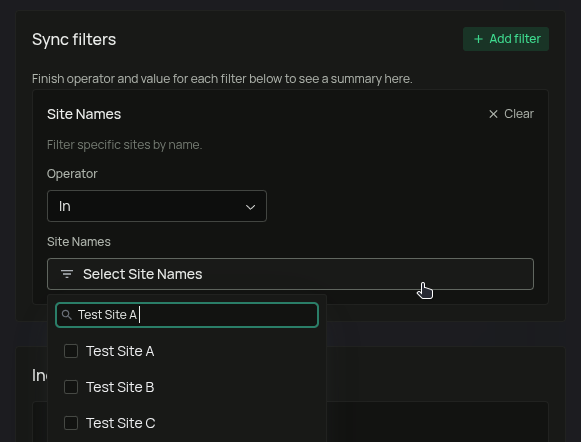The height and width of the screenshot is (442, 581).
Task: Check the Test Site C checkbox
Action: [71, 423]
